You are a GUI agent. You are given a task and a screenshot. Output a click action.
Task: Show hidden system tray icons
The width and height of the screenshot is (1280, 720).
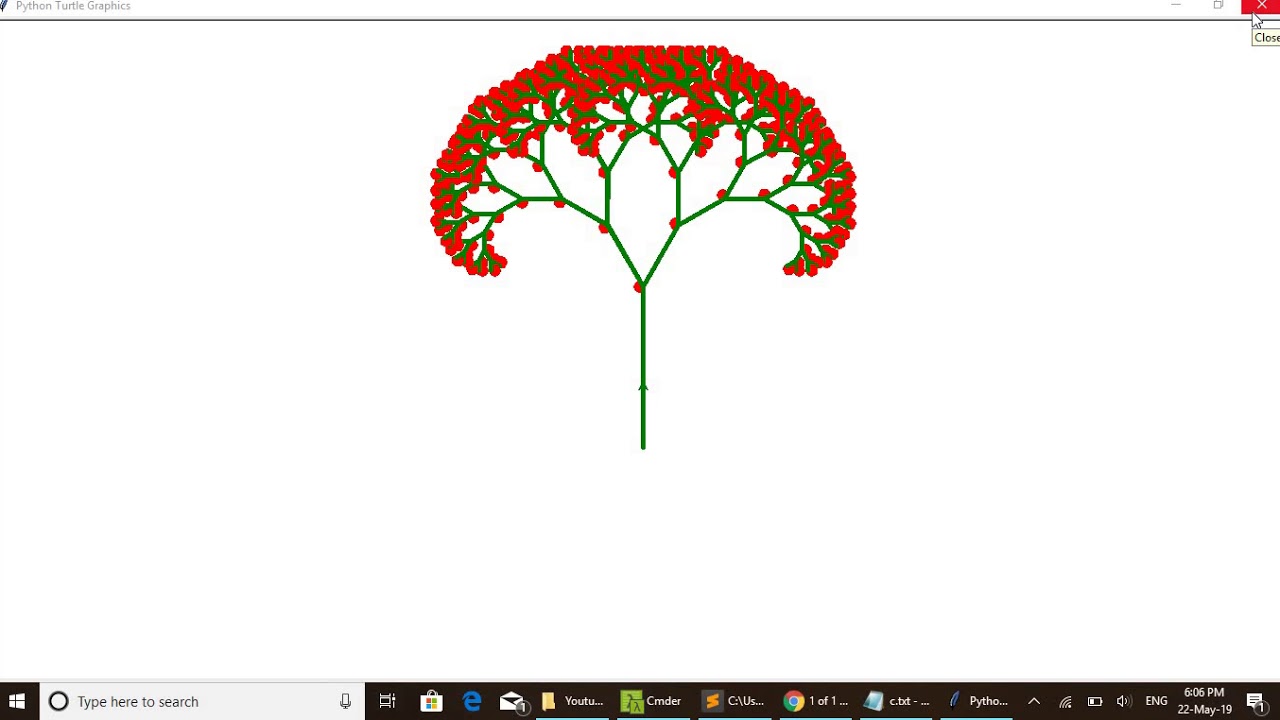(x=1034, y=701)
